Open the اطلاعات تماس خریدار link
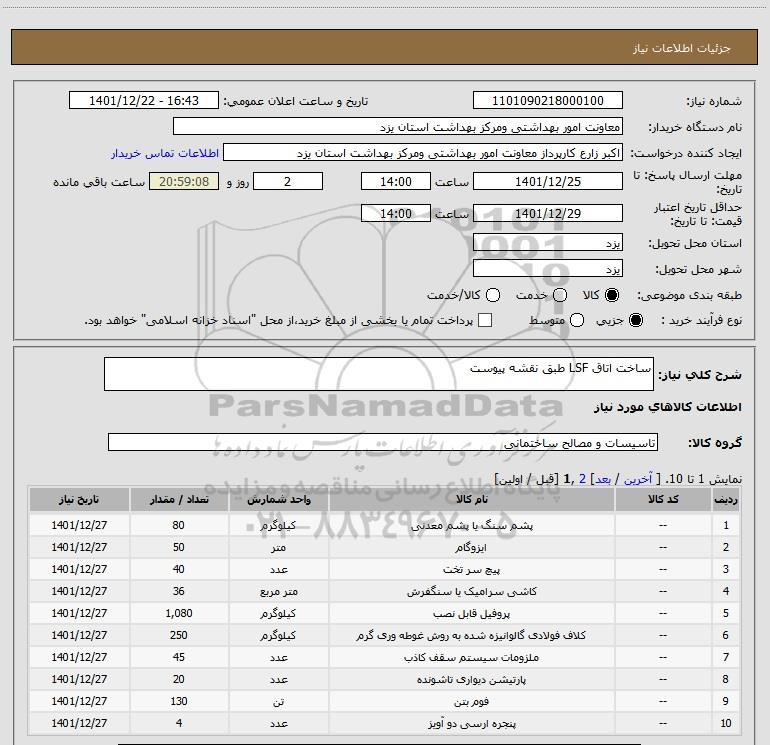 (x=165, y=153)
